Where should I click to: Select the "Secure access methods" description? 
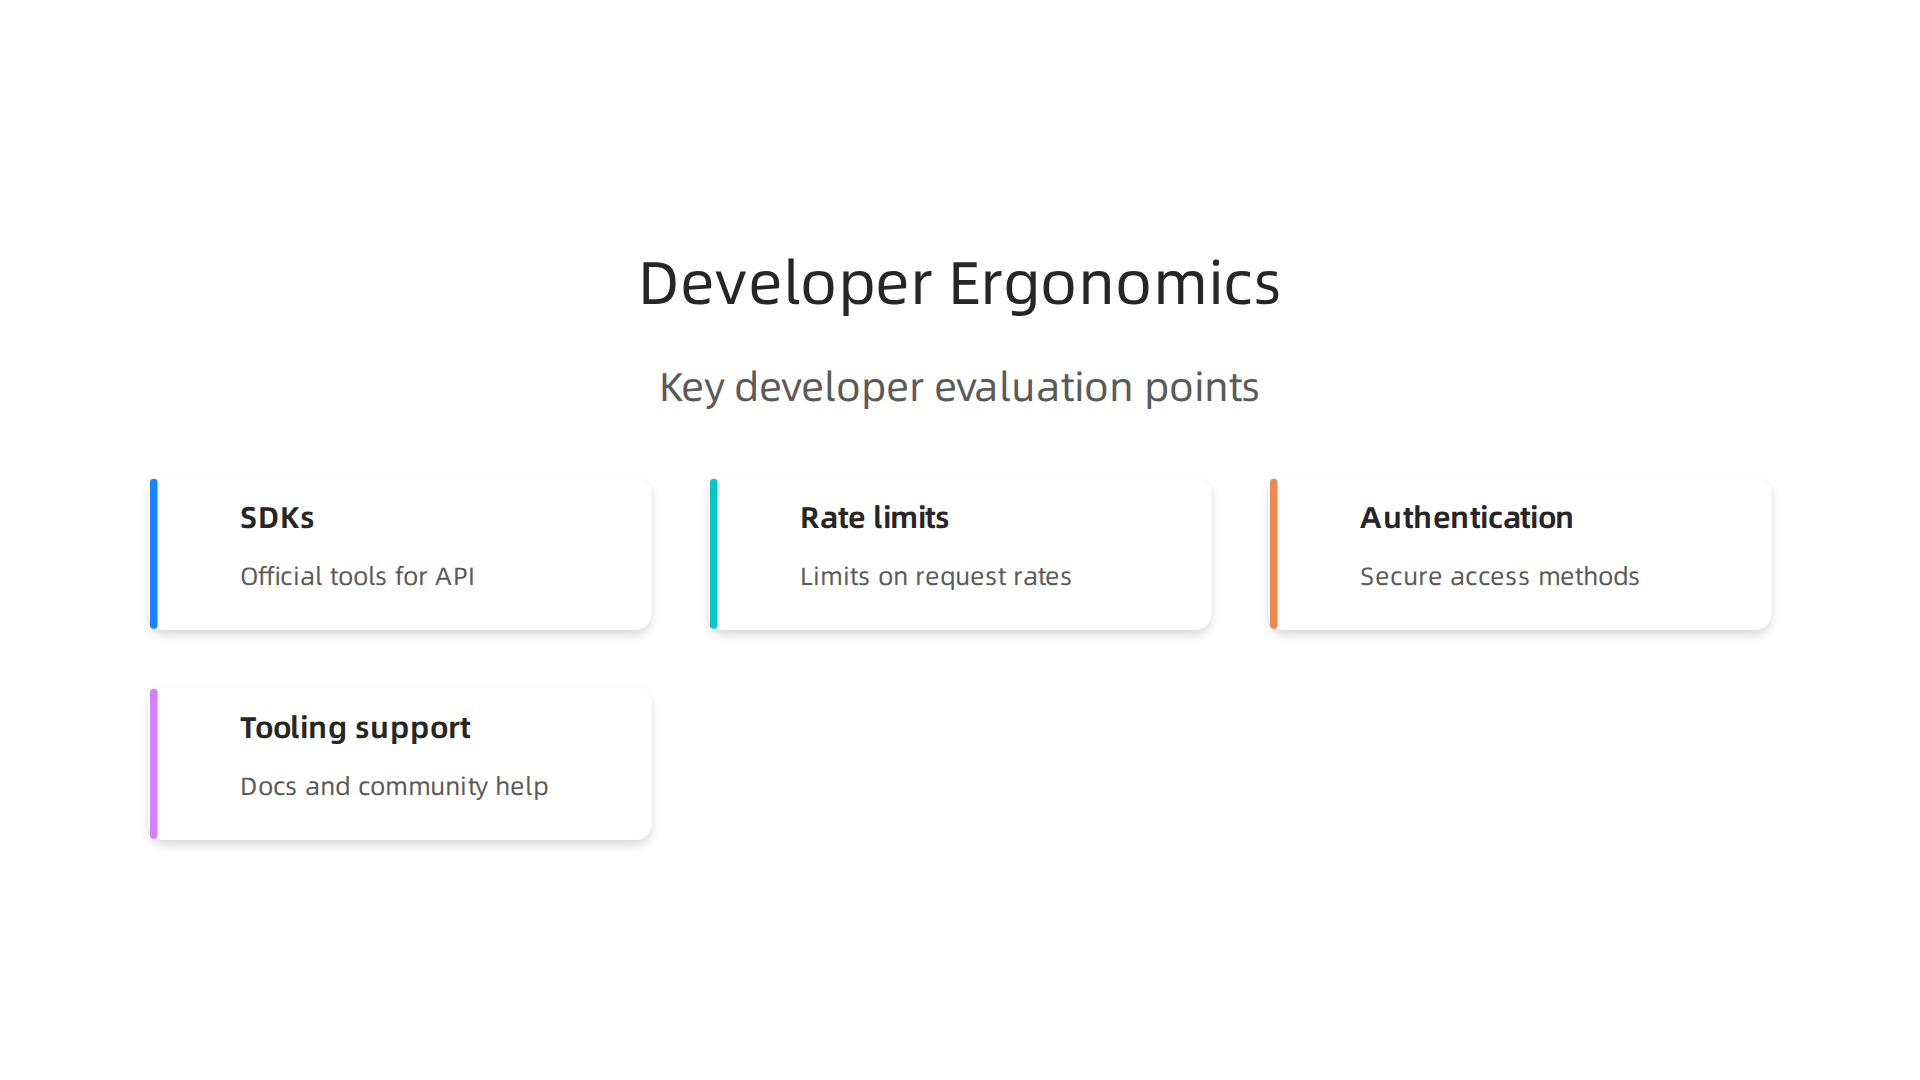point(1499,576)
